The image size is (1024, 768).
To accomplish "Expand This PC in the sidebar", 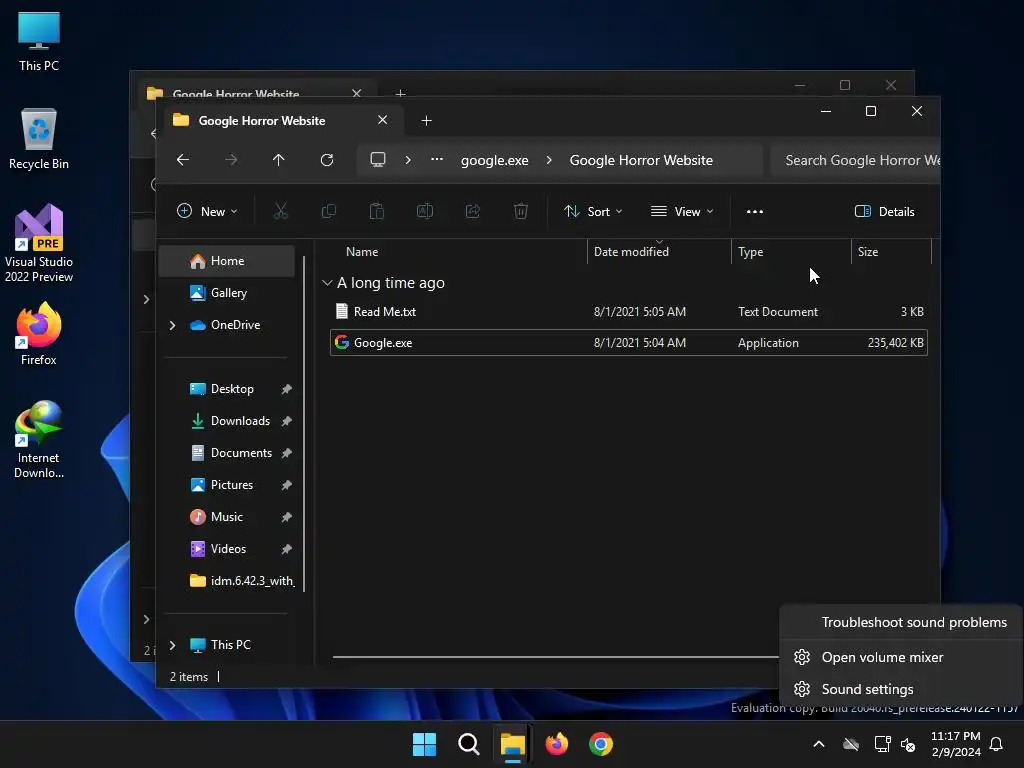I will coord(172,645).
